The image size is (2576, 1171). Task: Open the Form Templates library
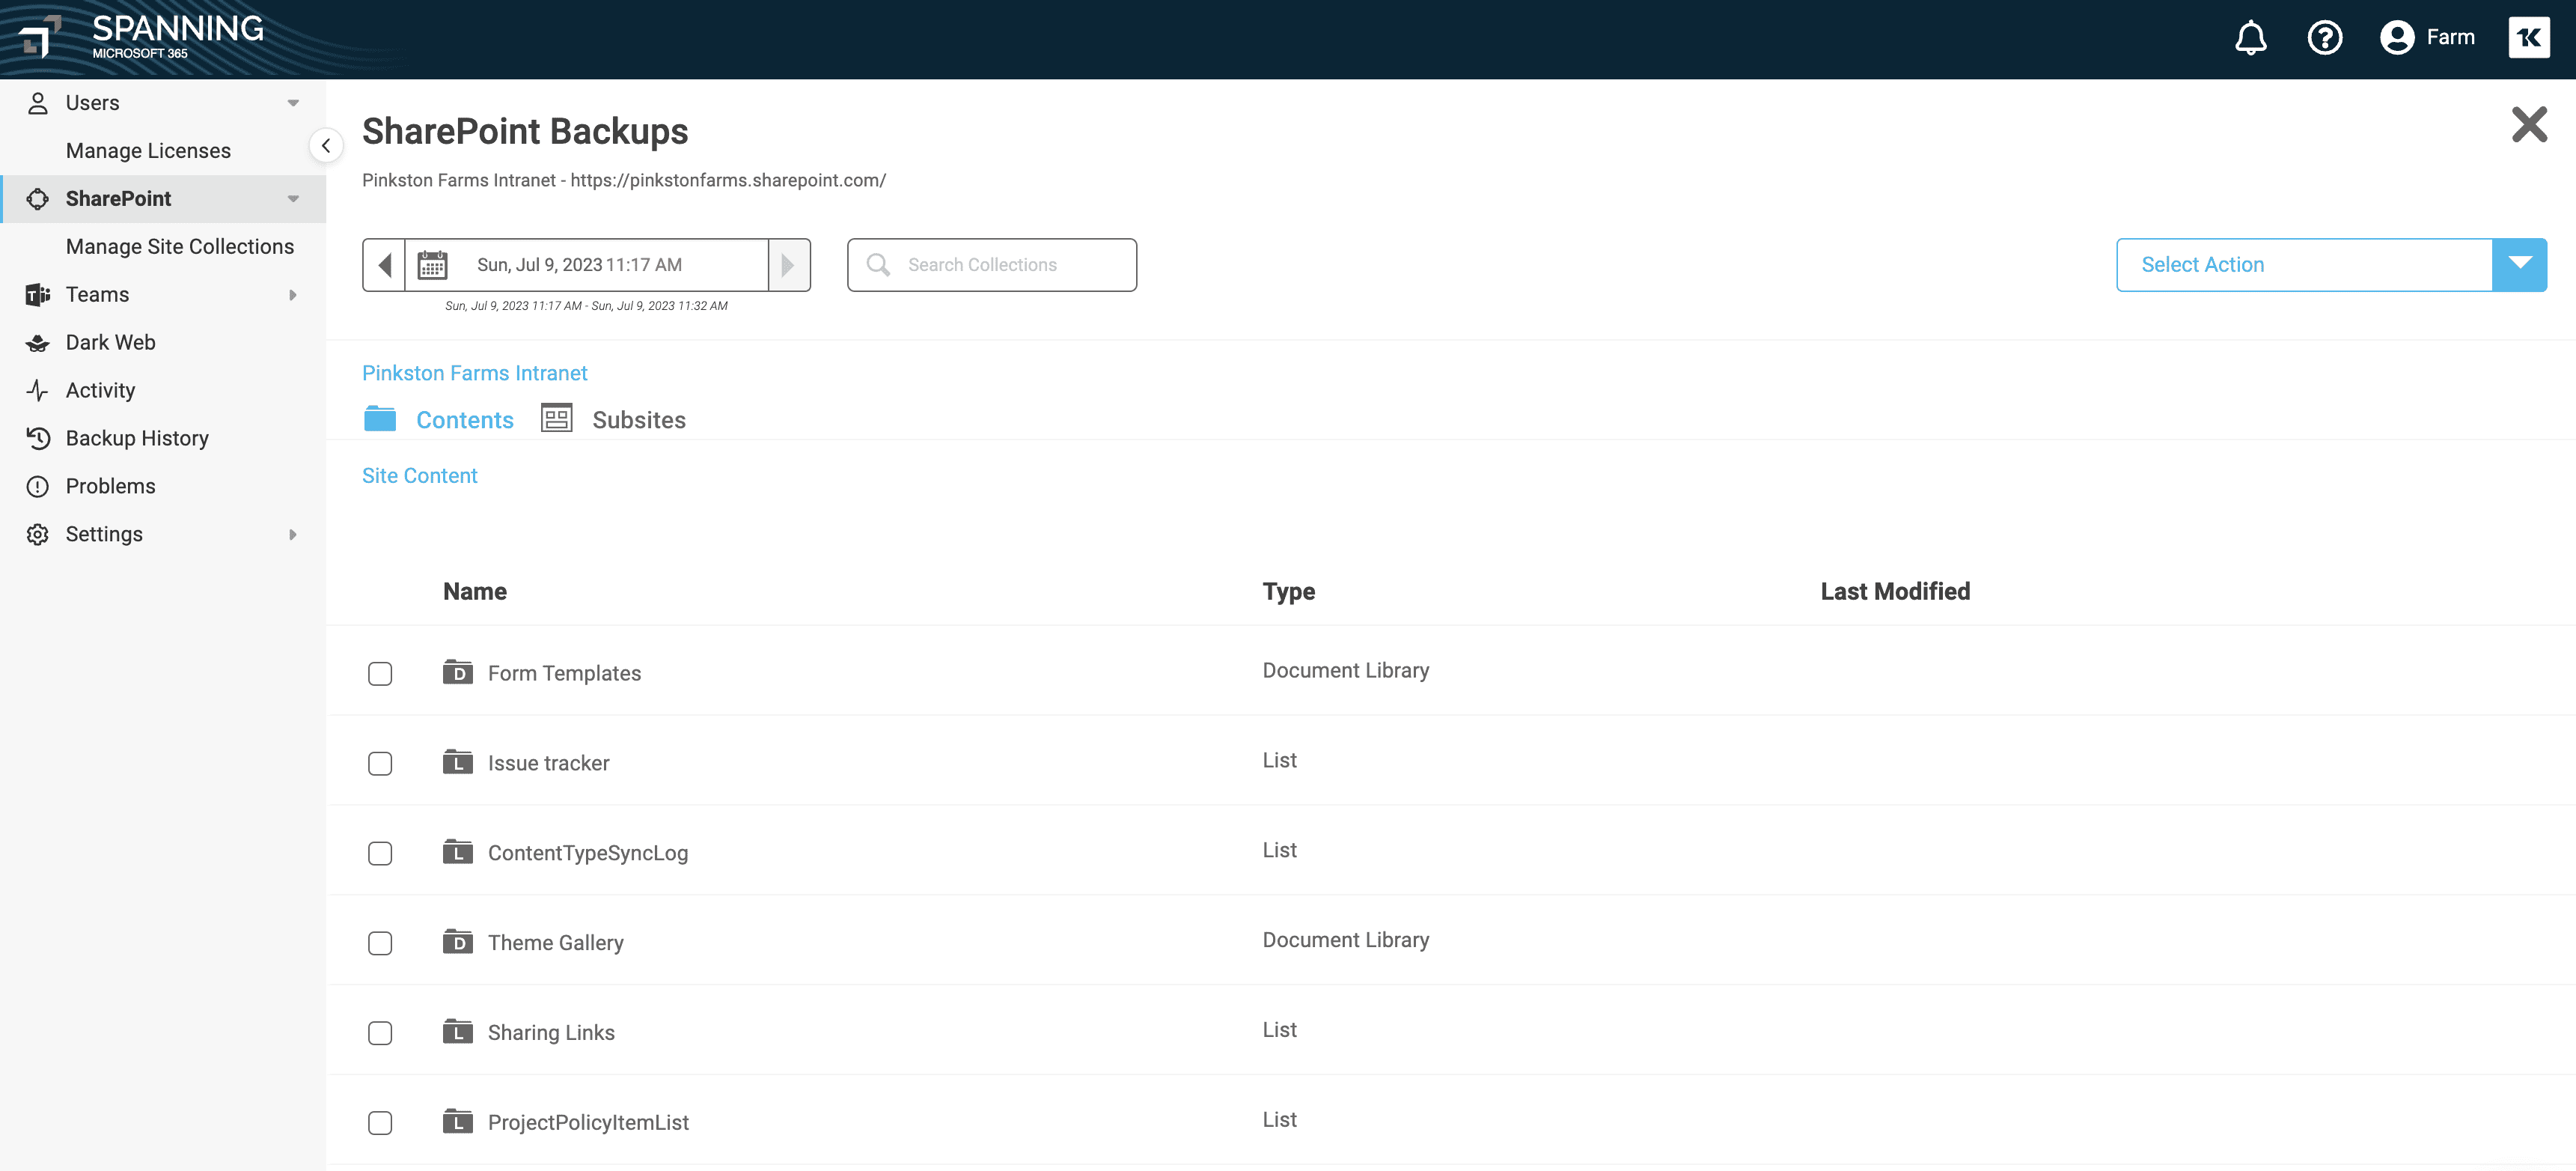[565, 674]
